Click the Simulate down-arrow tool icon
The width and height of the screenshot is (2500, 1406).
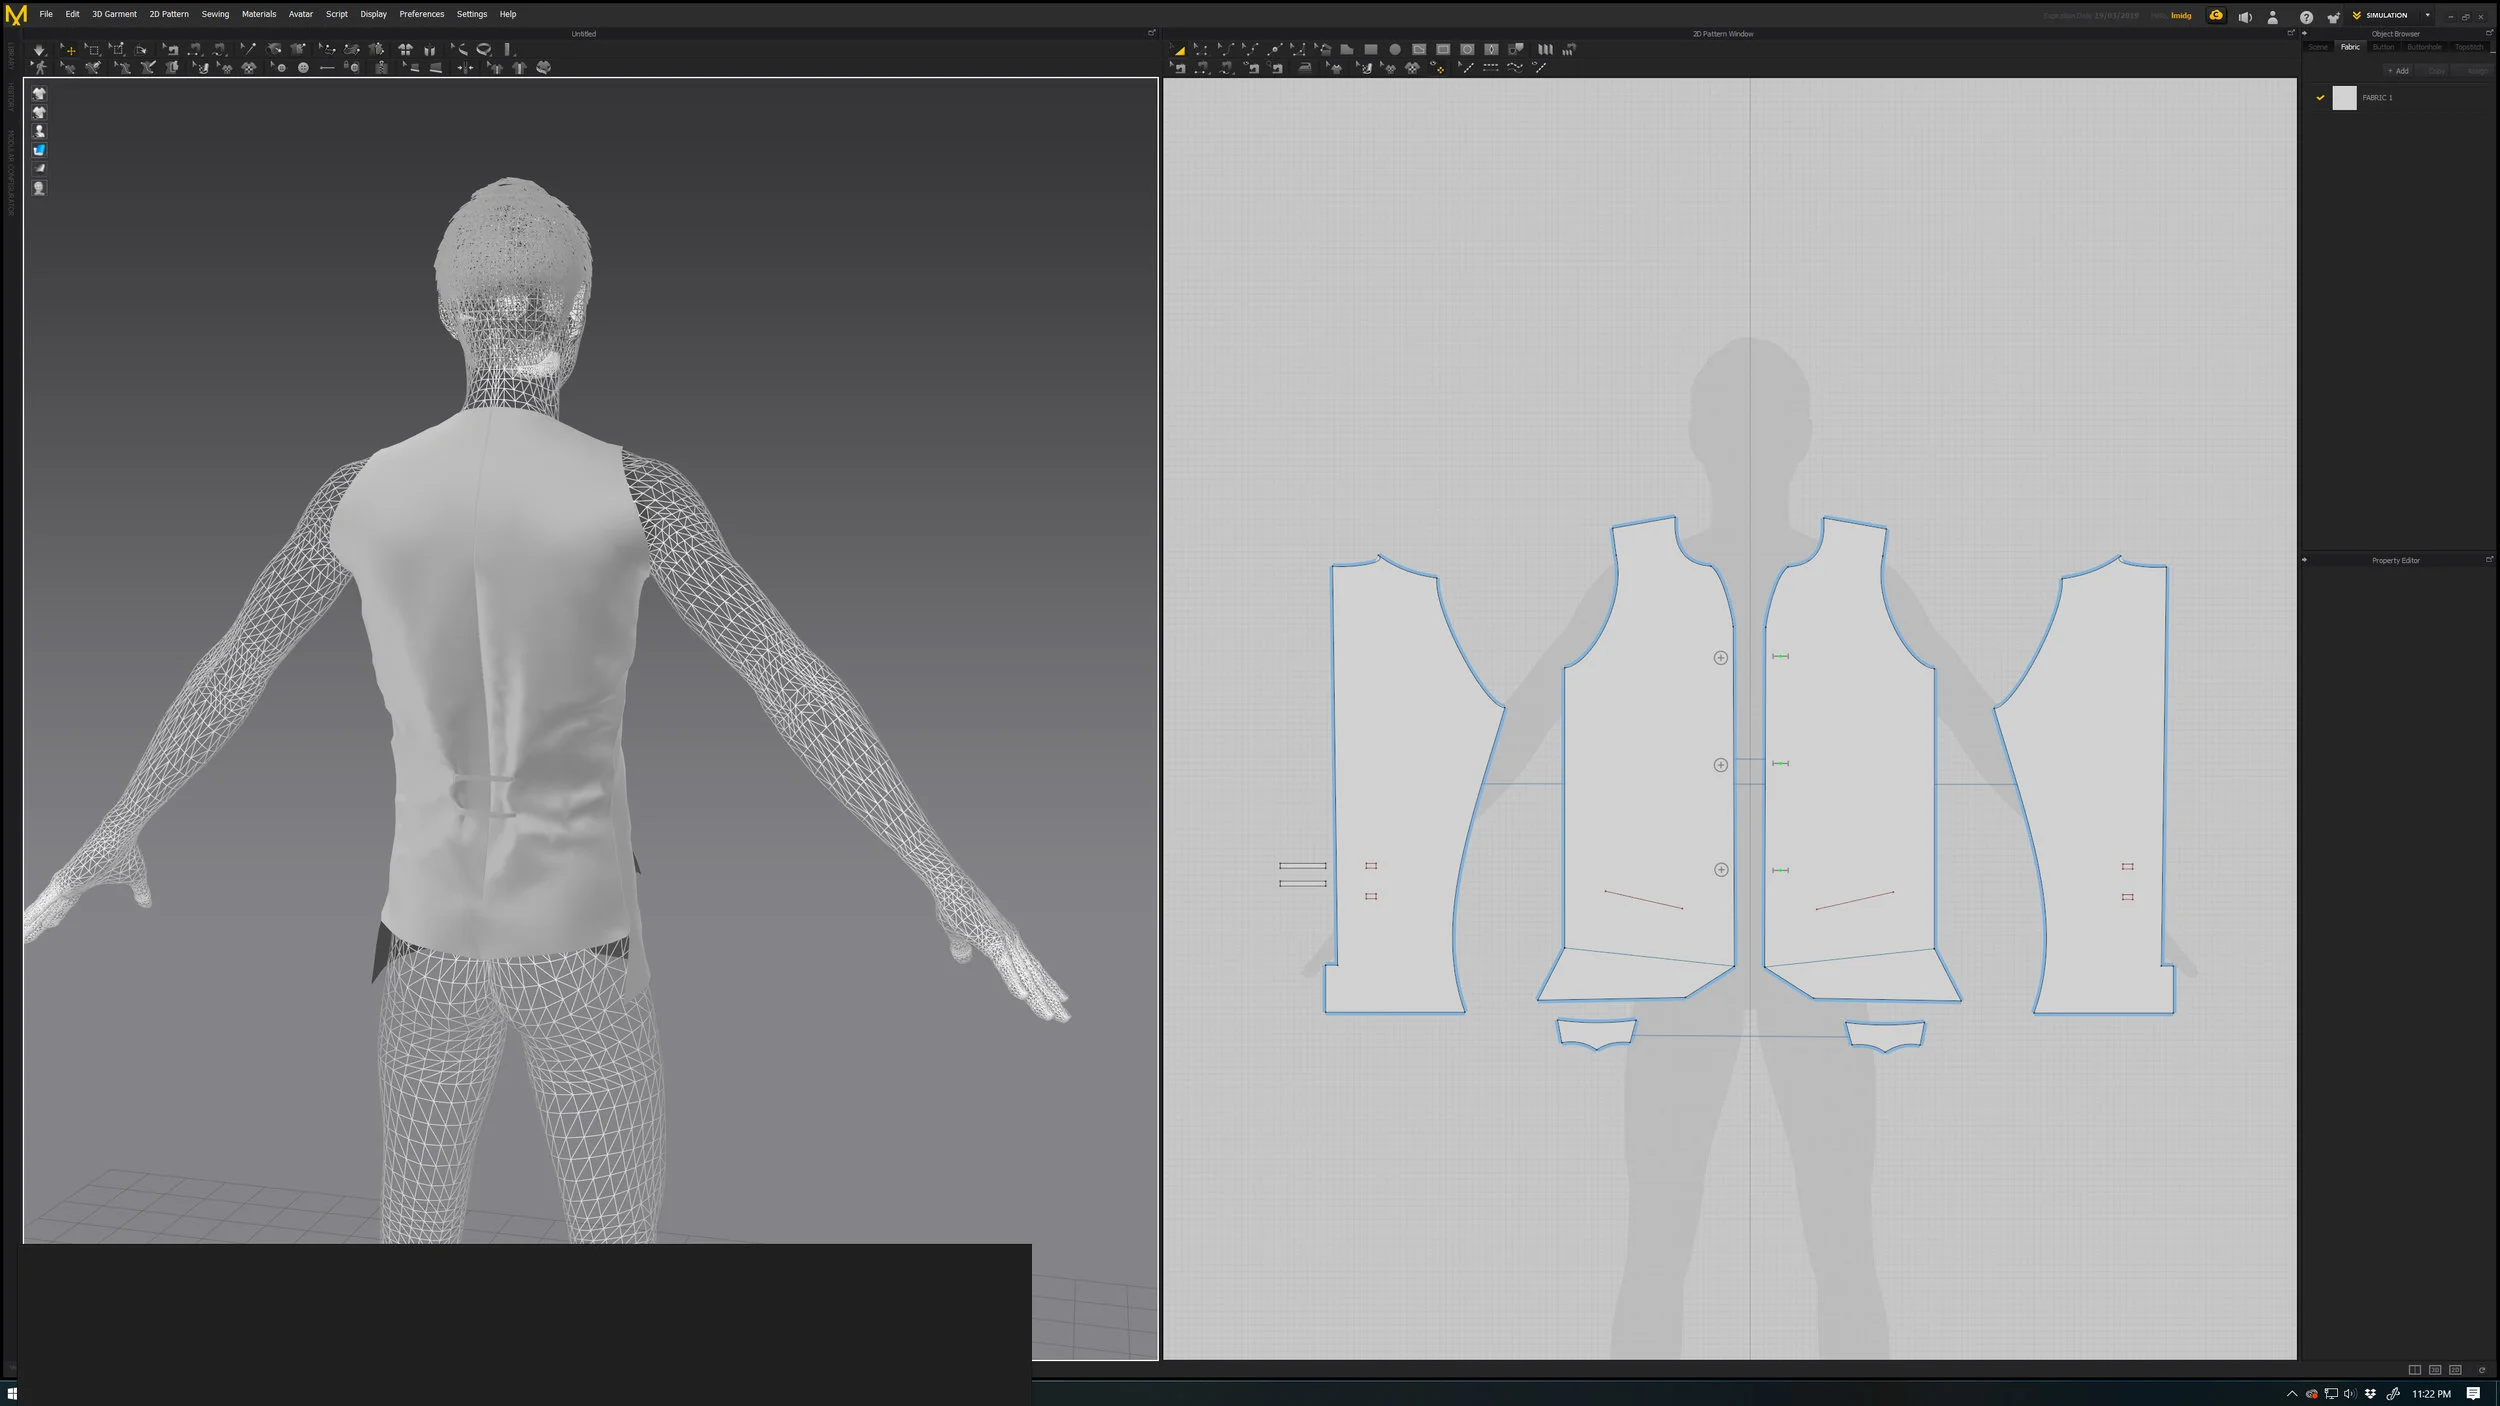click(x=39, y=49)
